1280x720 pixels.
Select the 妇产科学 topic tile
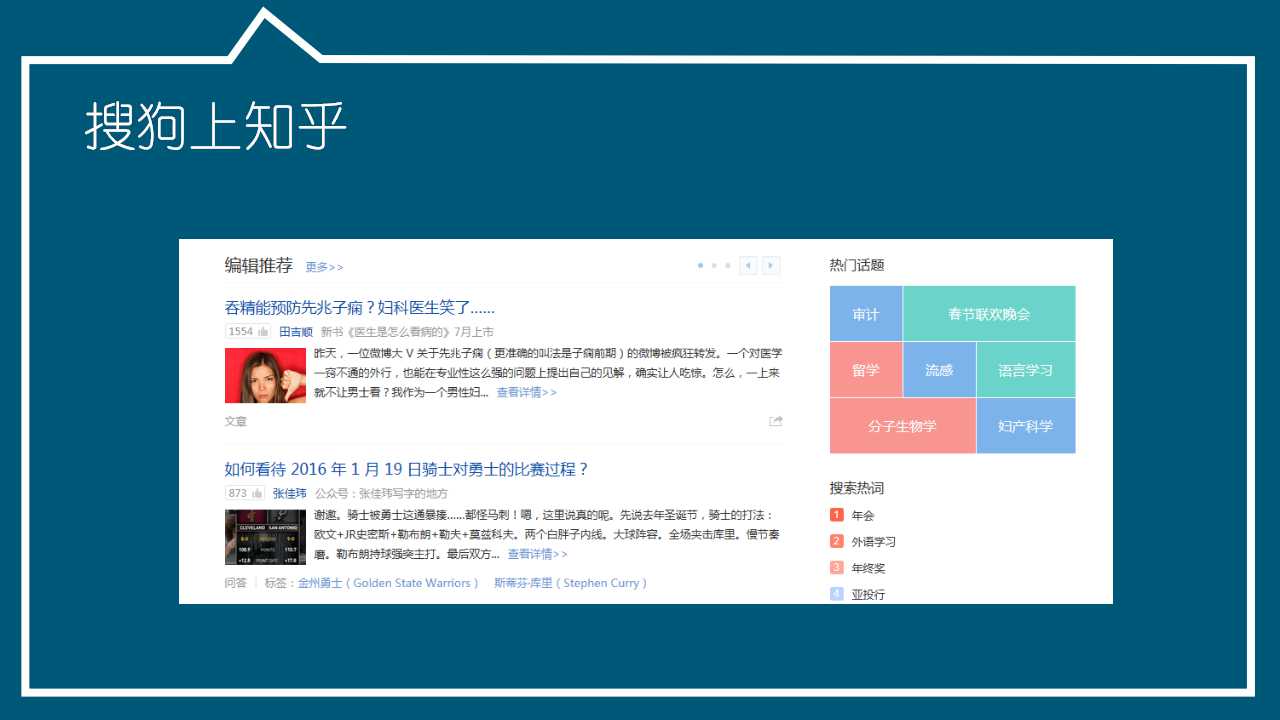tap(1026, 426)
